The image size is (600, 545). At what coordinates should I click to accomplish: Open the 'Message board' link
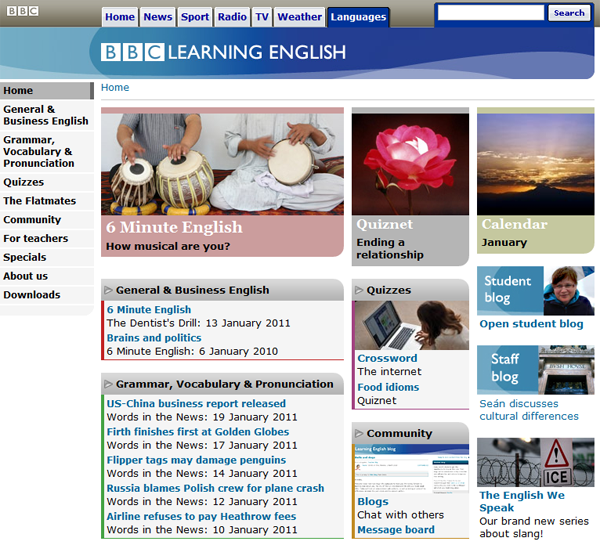[396, 530]
